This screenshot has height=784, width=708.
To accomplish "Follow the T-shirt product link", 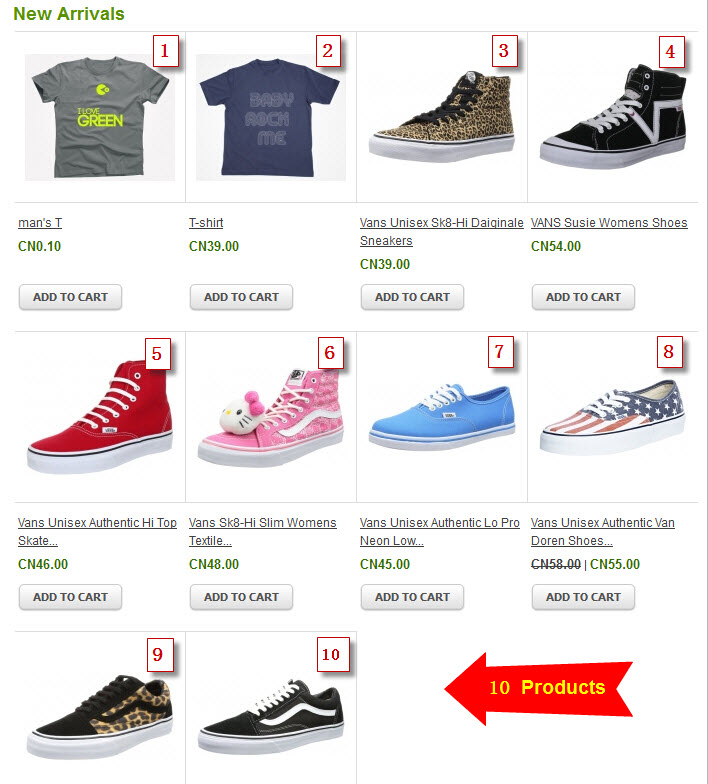I will (206, 222).
